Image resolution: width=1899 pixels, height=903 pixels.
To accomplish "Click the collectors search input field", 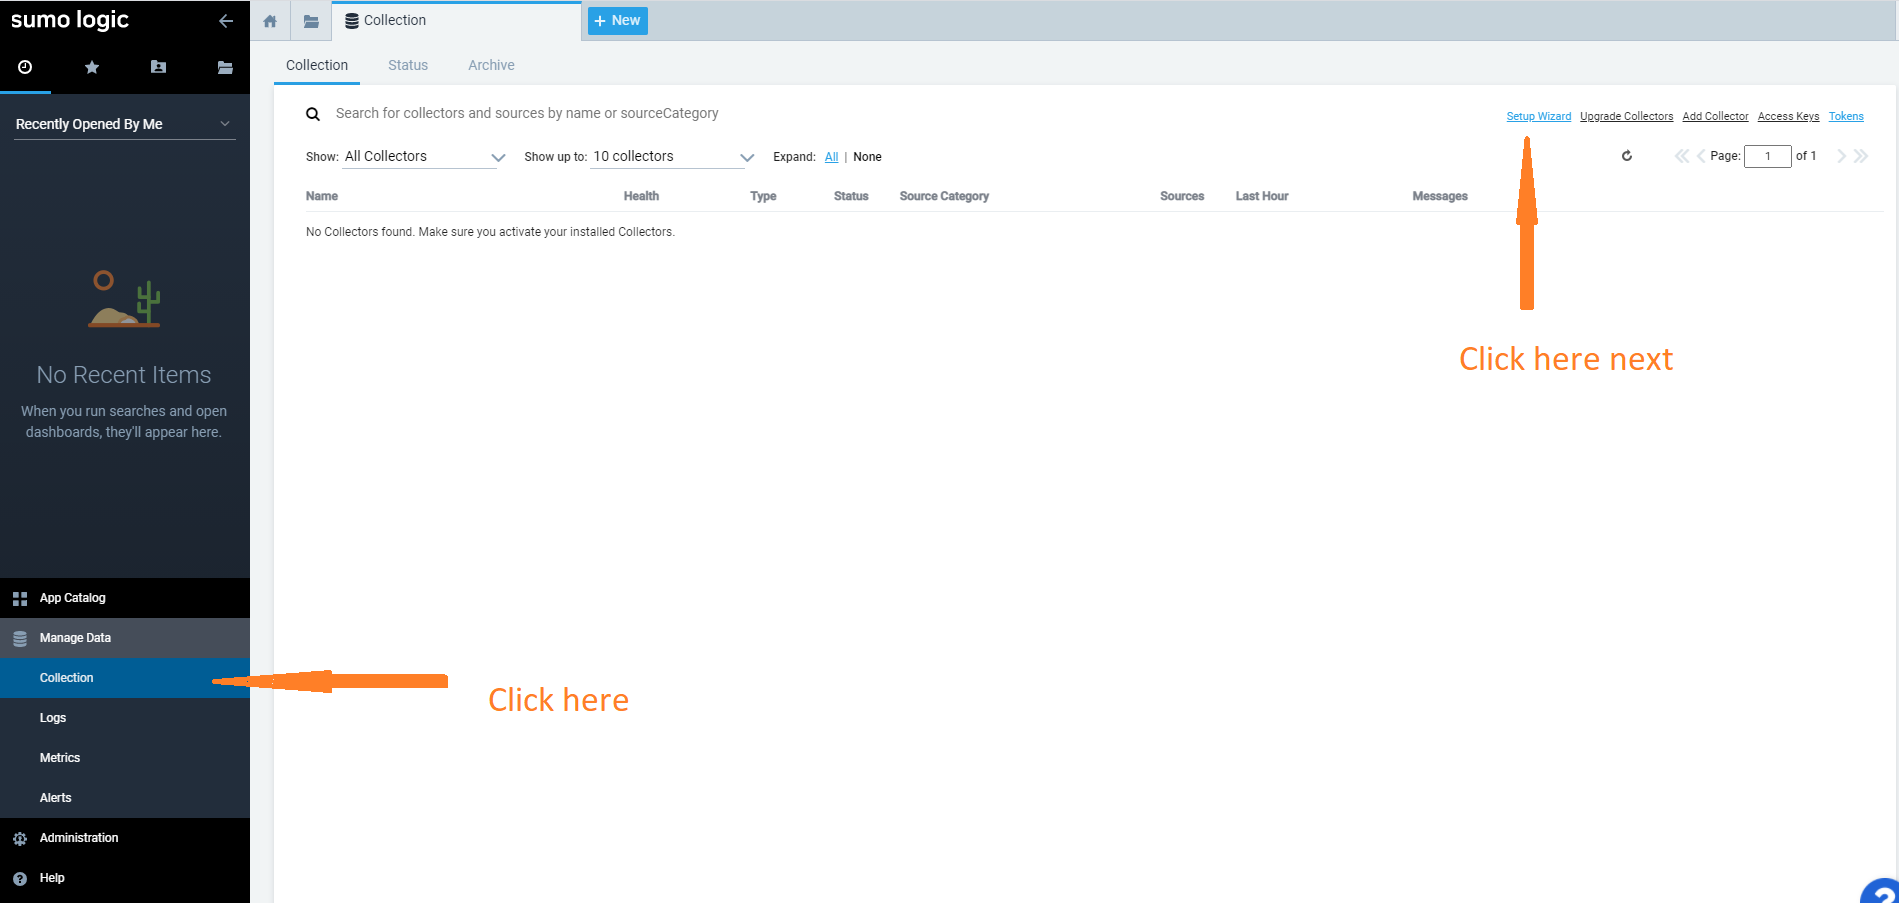I will 527,113.
